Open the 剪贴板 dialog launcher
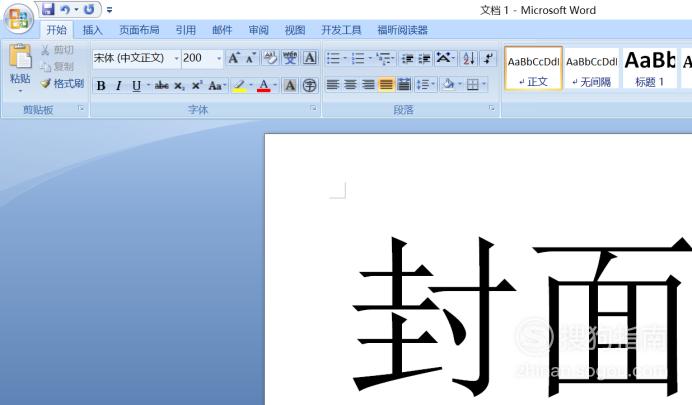The height and width of the screenshot is (405, 692). 81,108
